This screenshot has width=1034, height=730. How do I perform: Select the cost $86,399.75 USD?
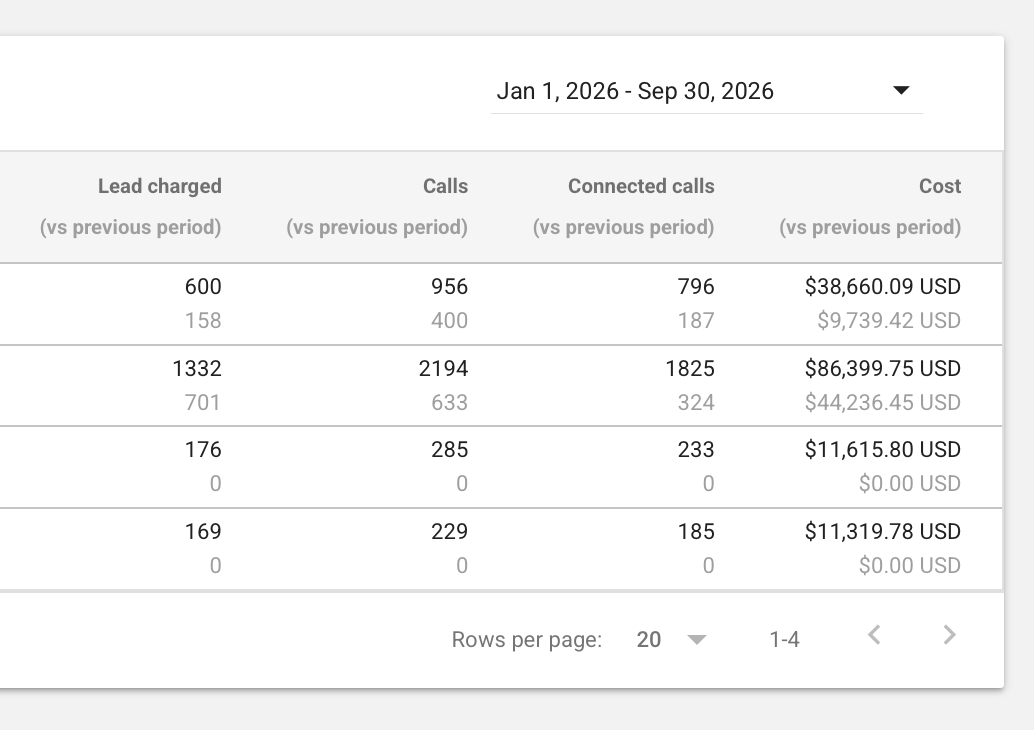[x=882, y=368]
